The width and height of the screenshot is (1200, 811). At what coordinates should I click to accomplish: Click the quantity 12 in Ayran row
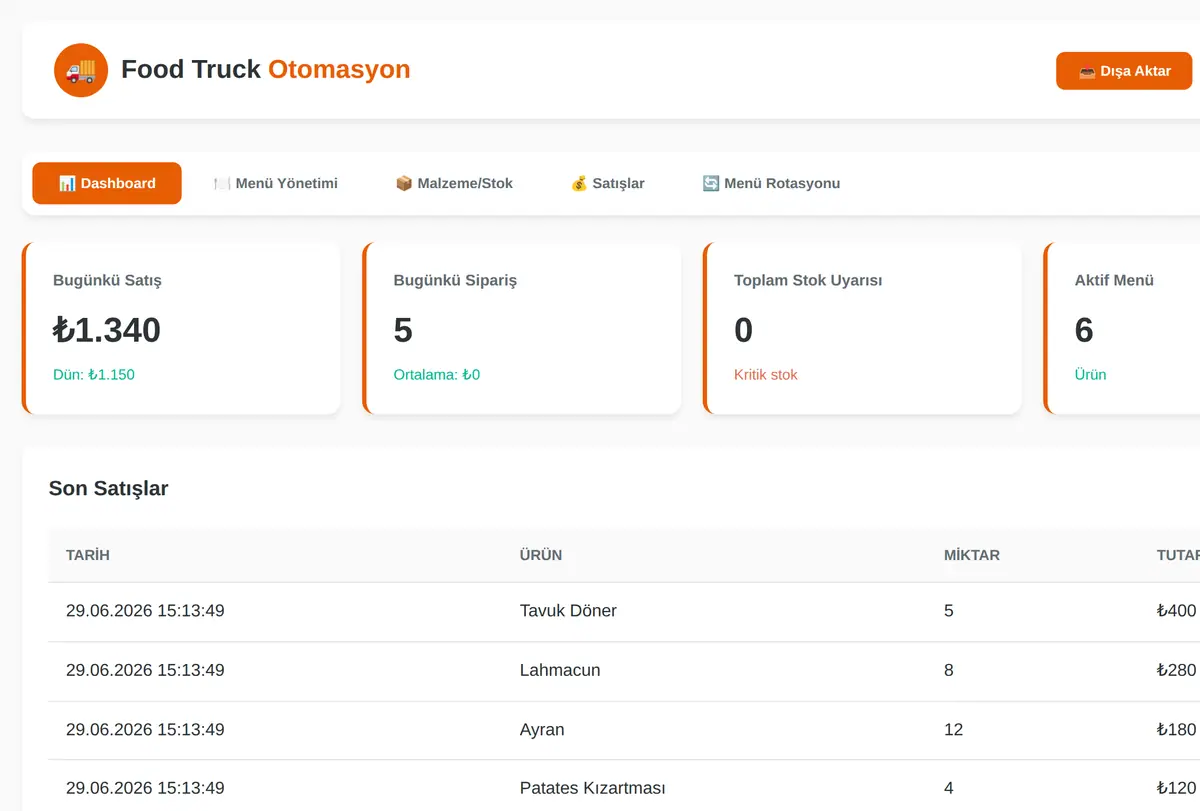(954, 729)
